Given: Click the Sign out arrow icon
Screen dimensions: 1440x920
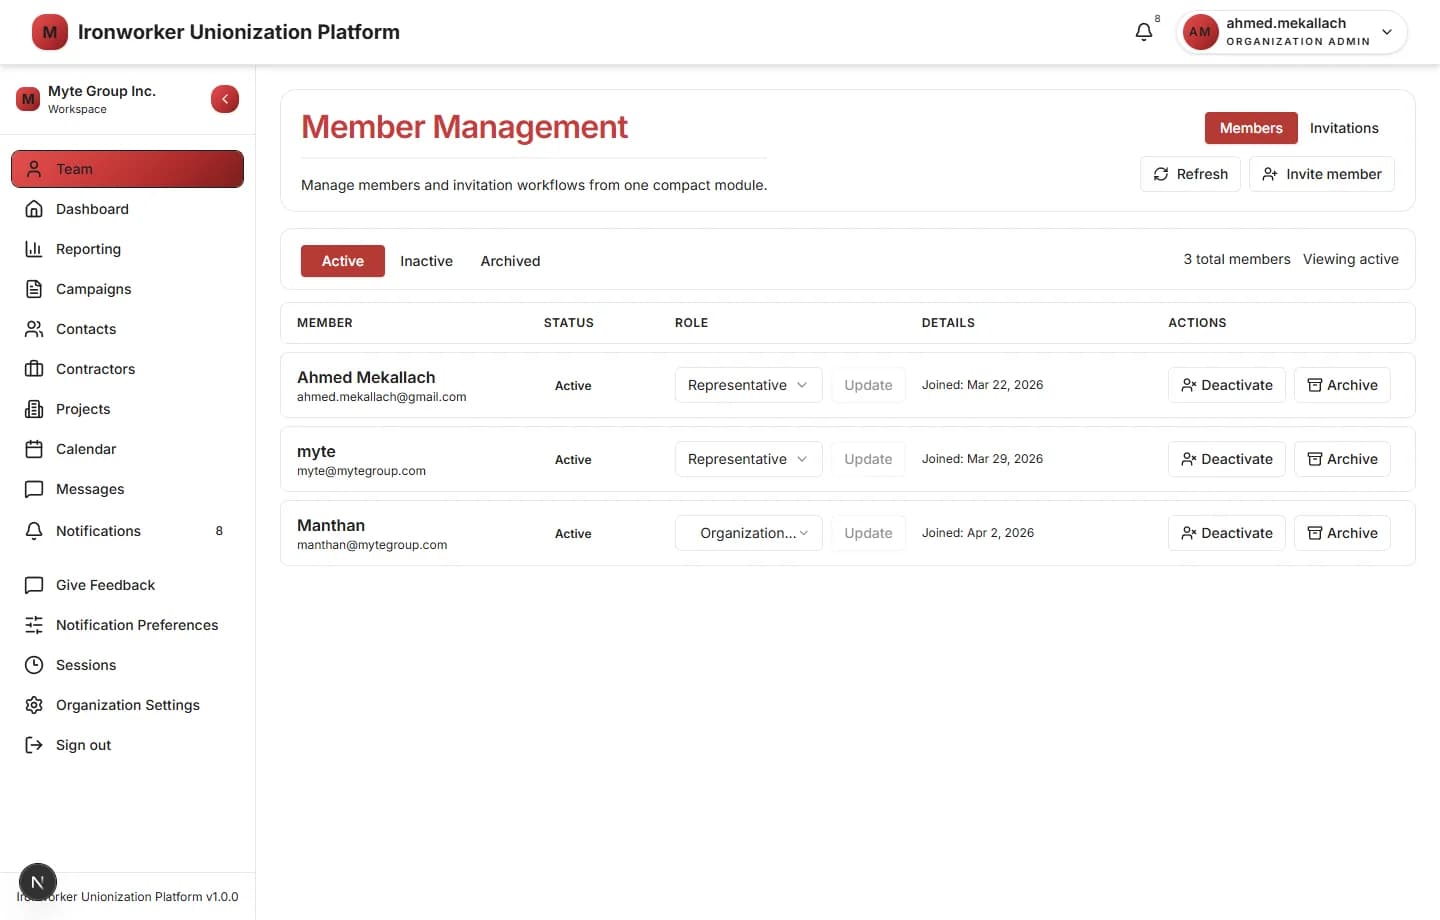Looking at the screenshot, I should (x=34, y=745).
